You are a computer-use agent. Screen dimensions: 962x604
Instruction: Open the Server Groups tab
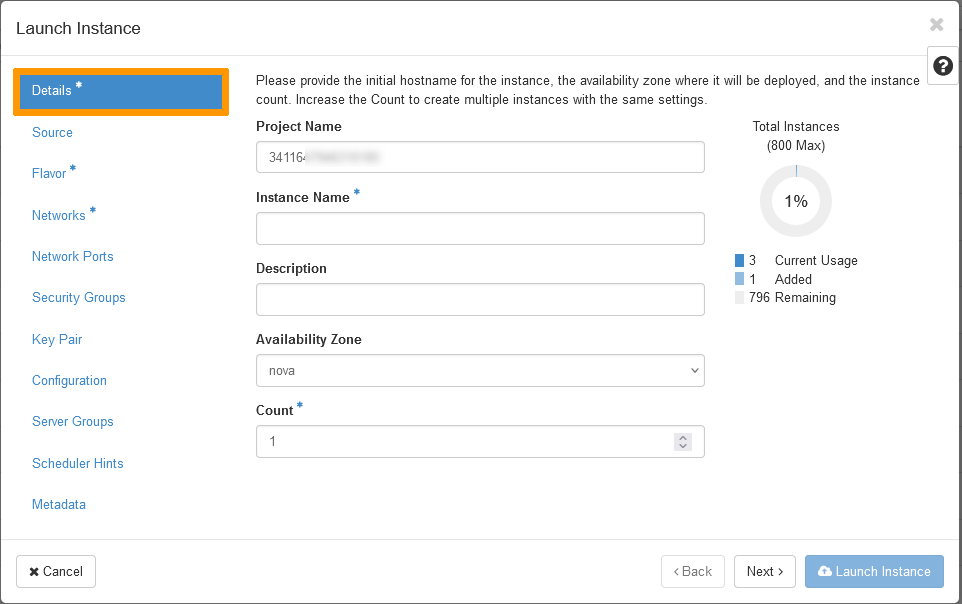[72, 421]
